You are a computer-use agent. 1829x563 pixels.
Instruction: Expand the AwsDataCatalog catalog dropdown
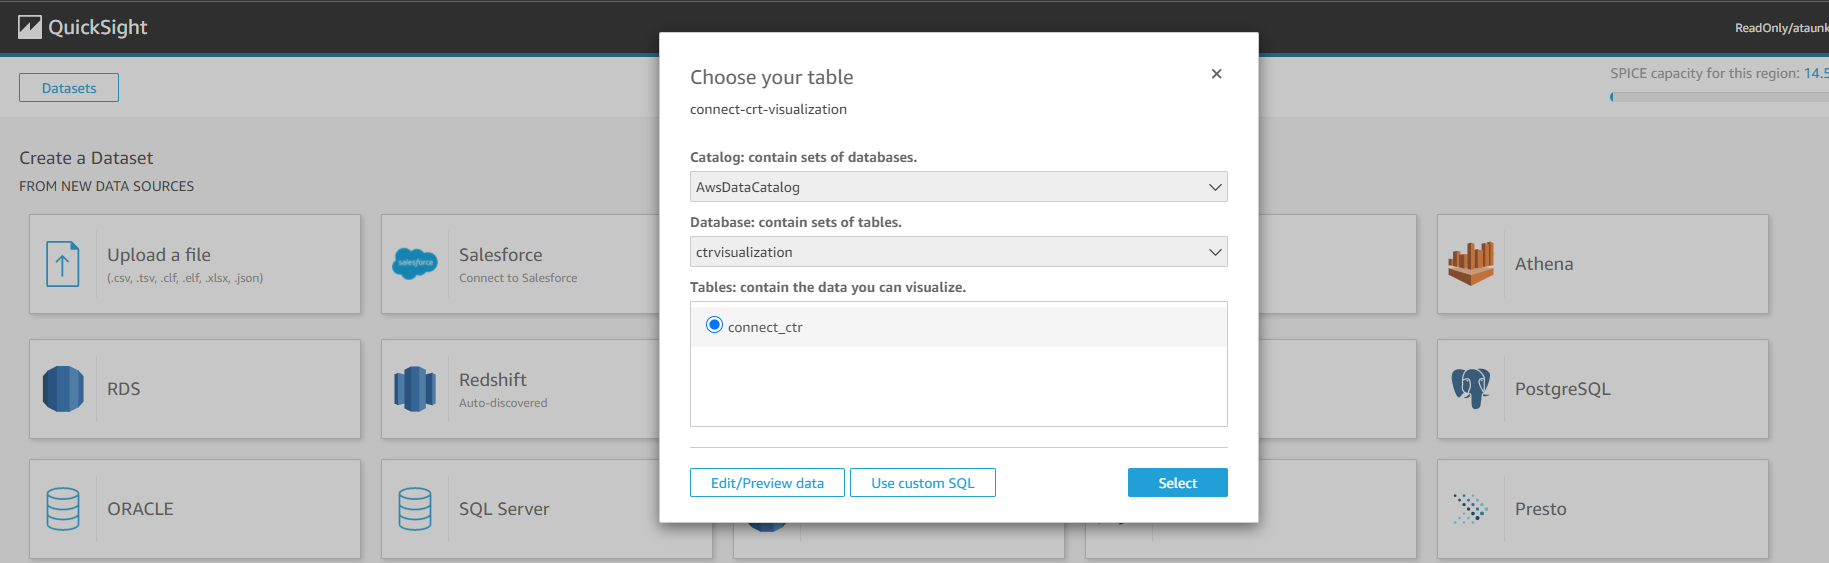click(x=958, y=187)
